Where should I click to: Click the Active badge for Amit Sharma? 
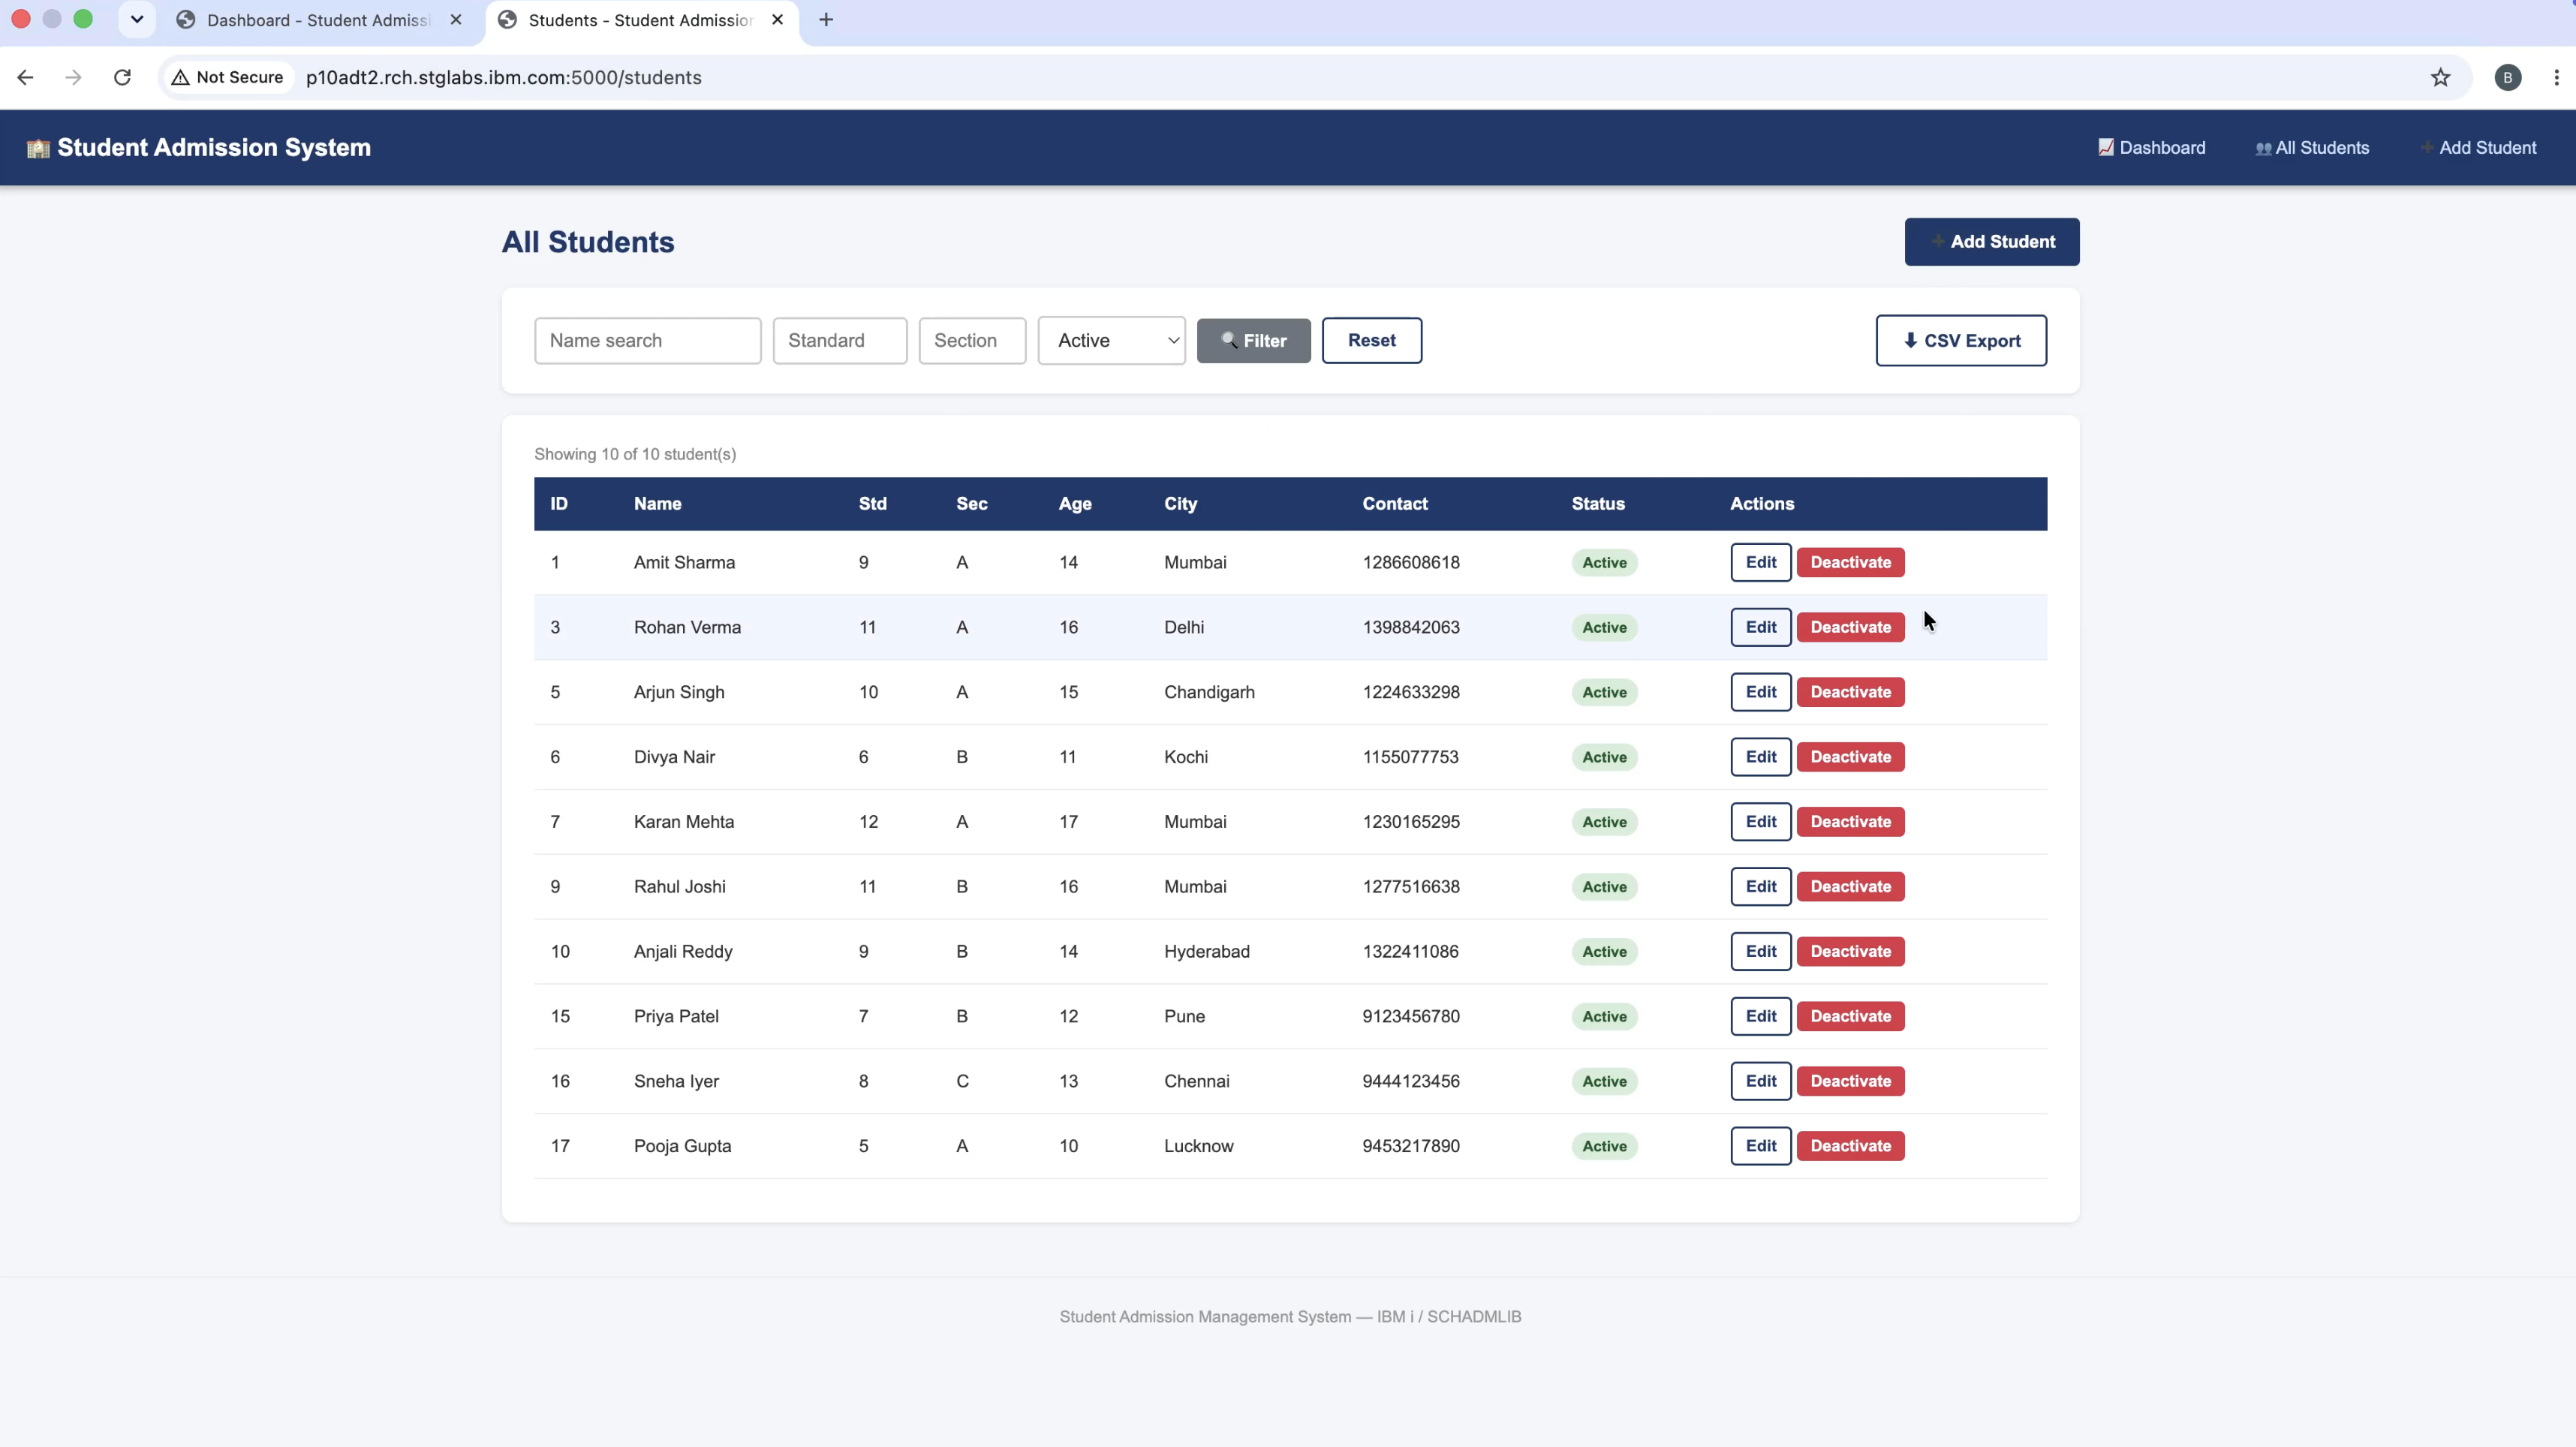click(x=1604, y=563)
